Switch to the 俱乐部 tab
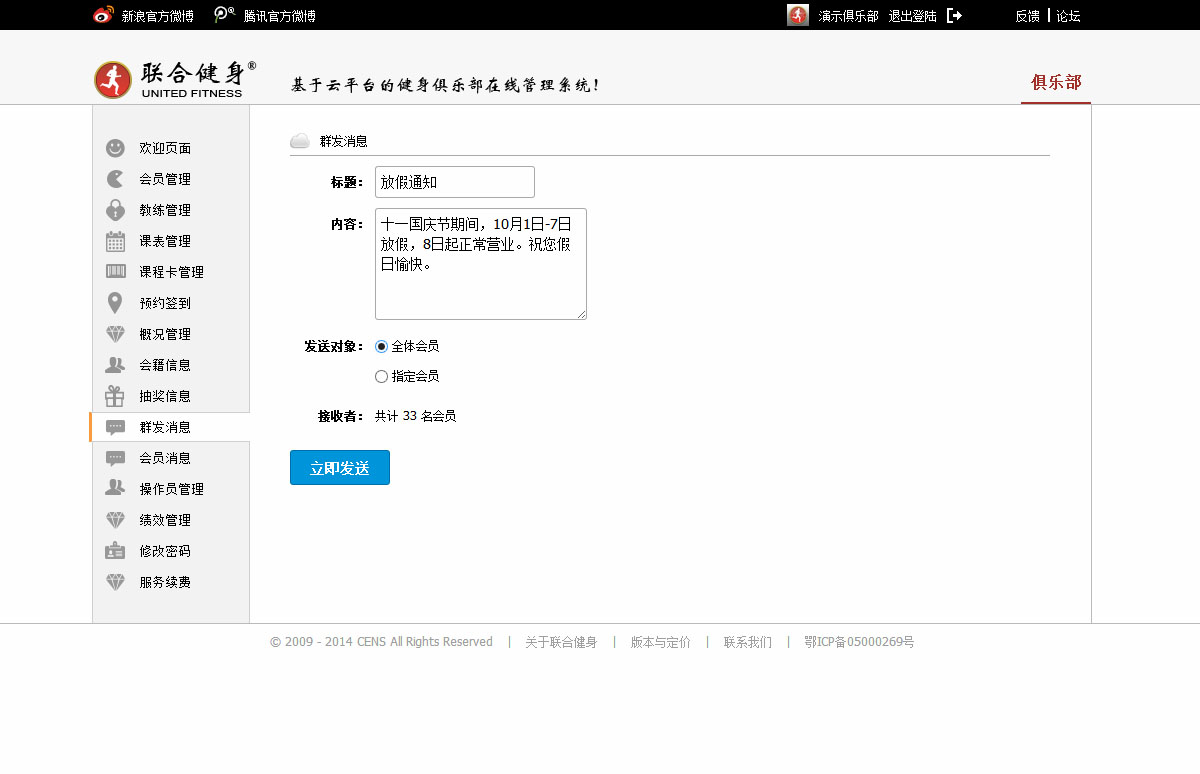1200x774 pixels. (1056, 83)
